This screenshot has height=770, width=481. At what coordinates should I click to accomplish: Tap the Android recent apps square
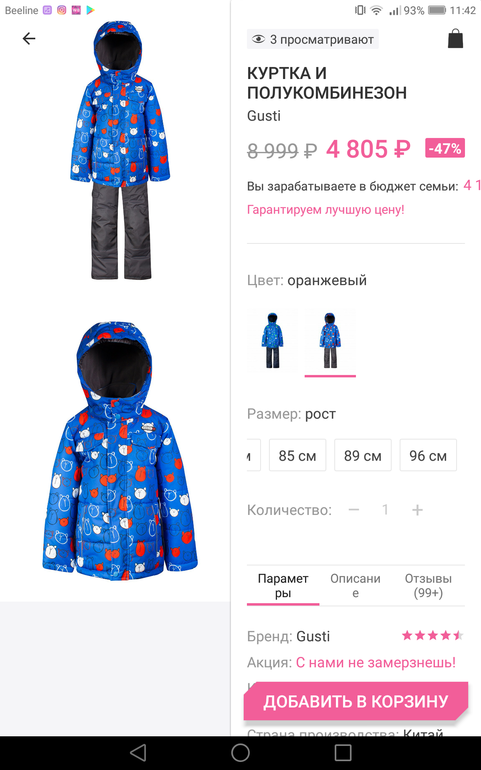pyautogui.click(x=342, y=752)
